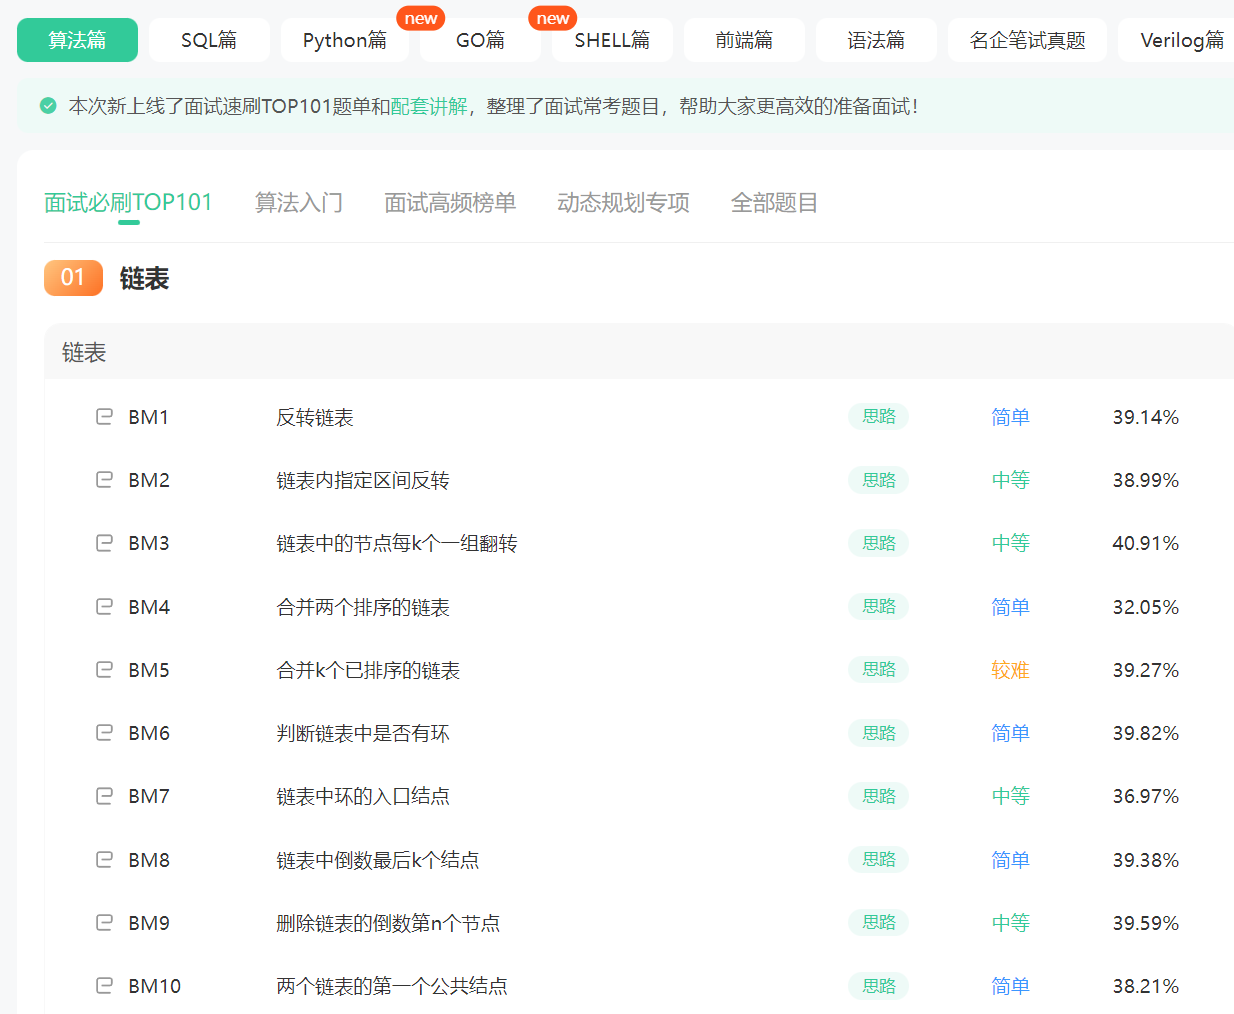Click the orange 01 section badge
This screenshot has width=1234, height=1014.
tap(73, 278)
